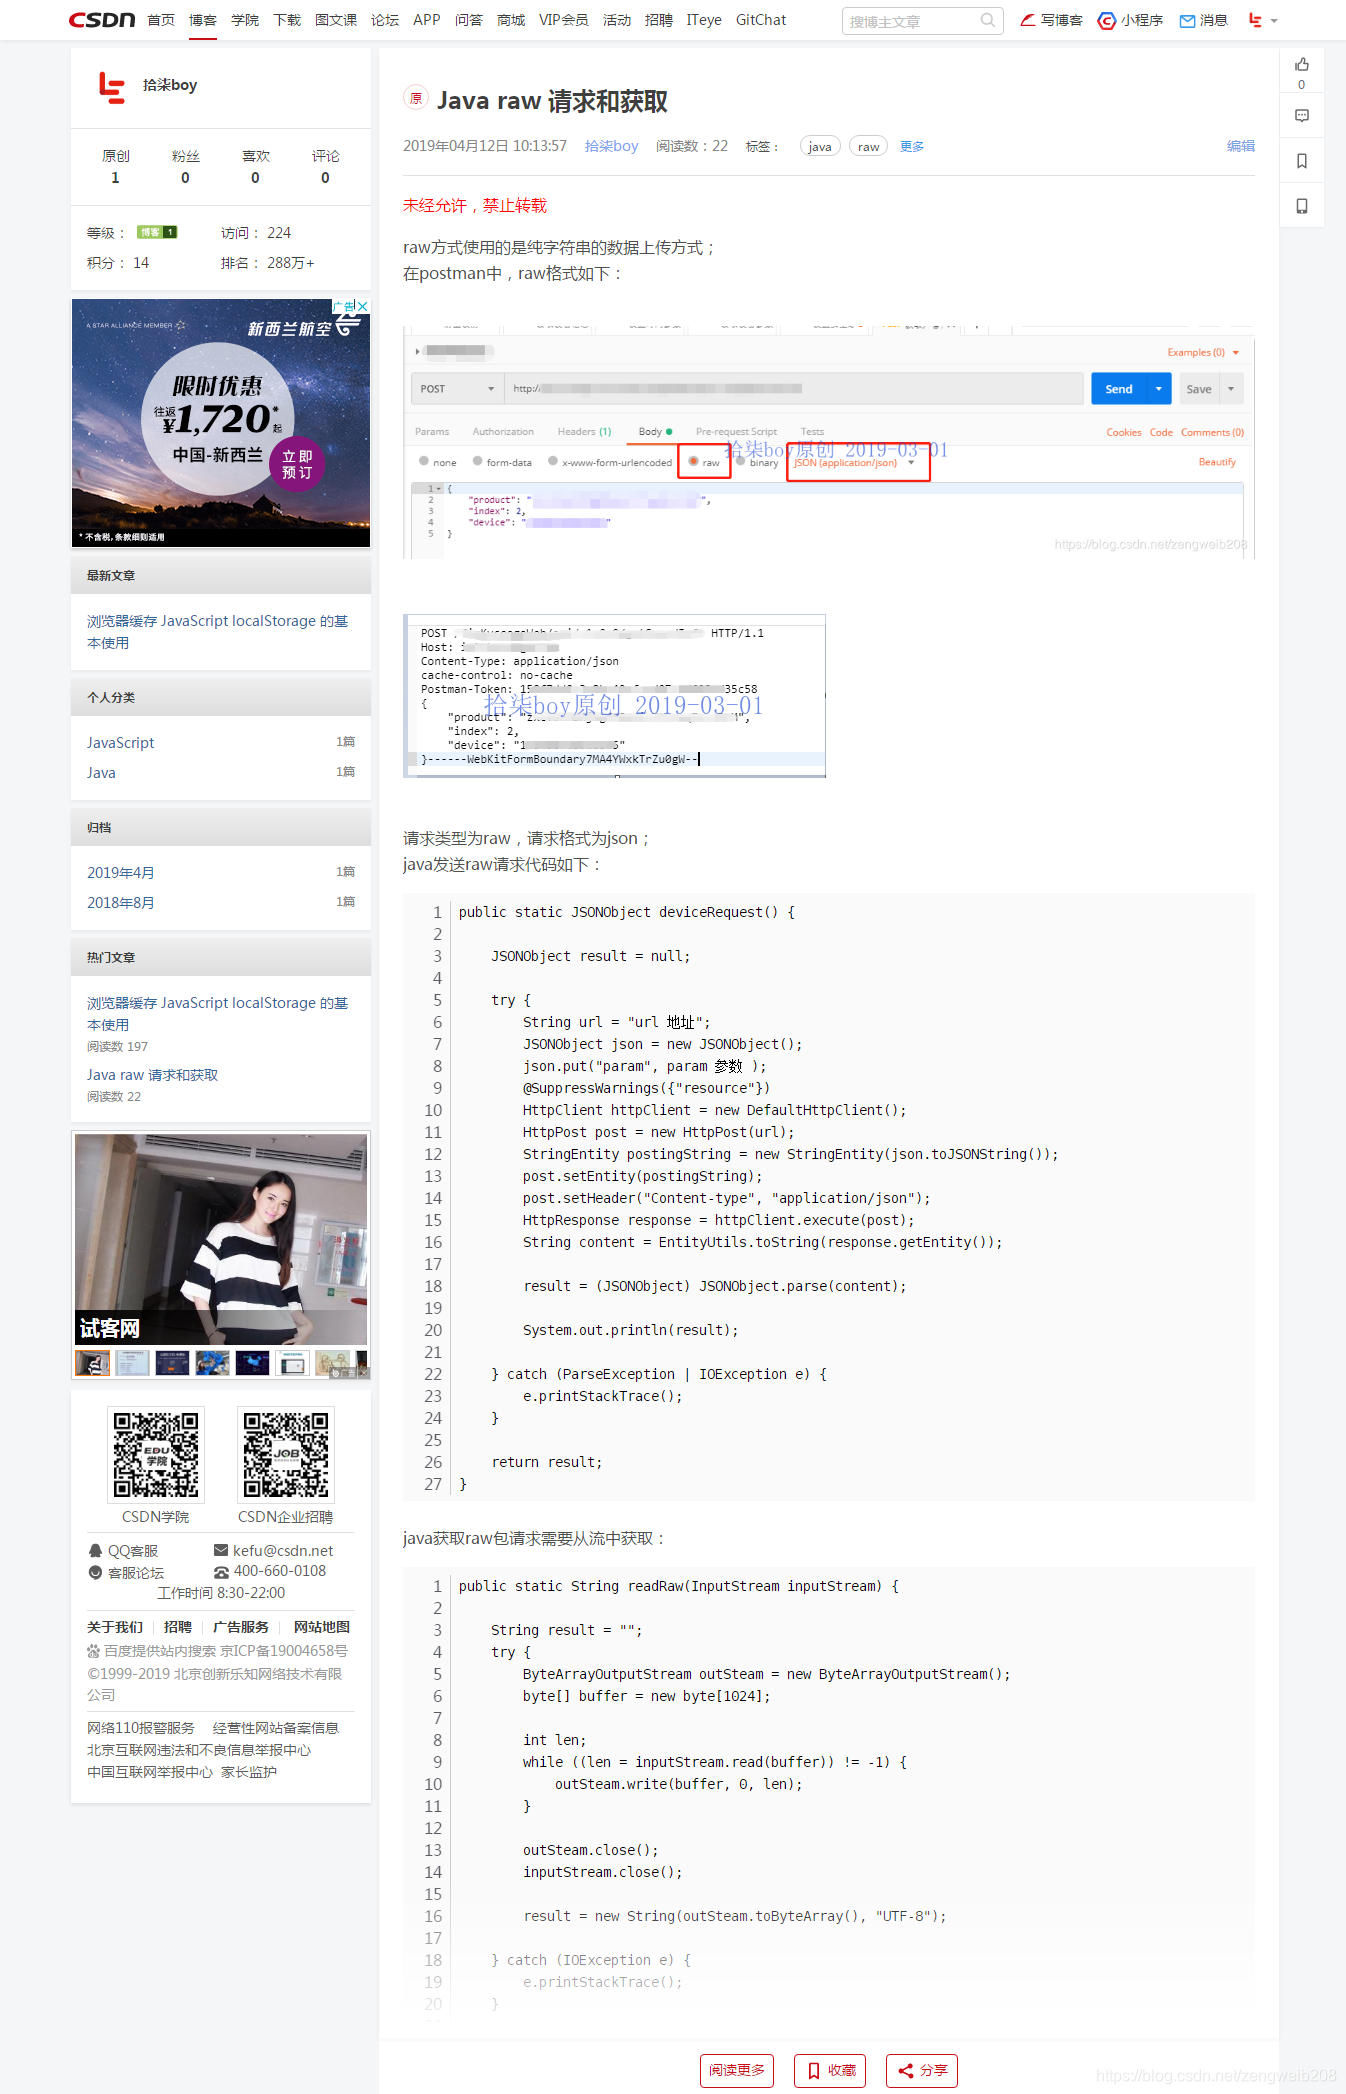Click 中国互联网举报中心 link

(x=150, y=1772)
